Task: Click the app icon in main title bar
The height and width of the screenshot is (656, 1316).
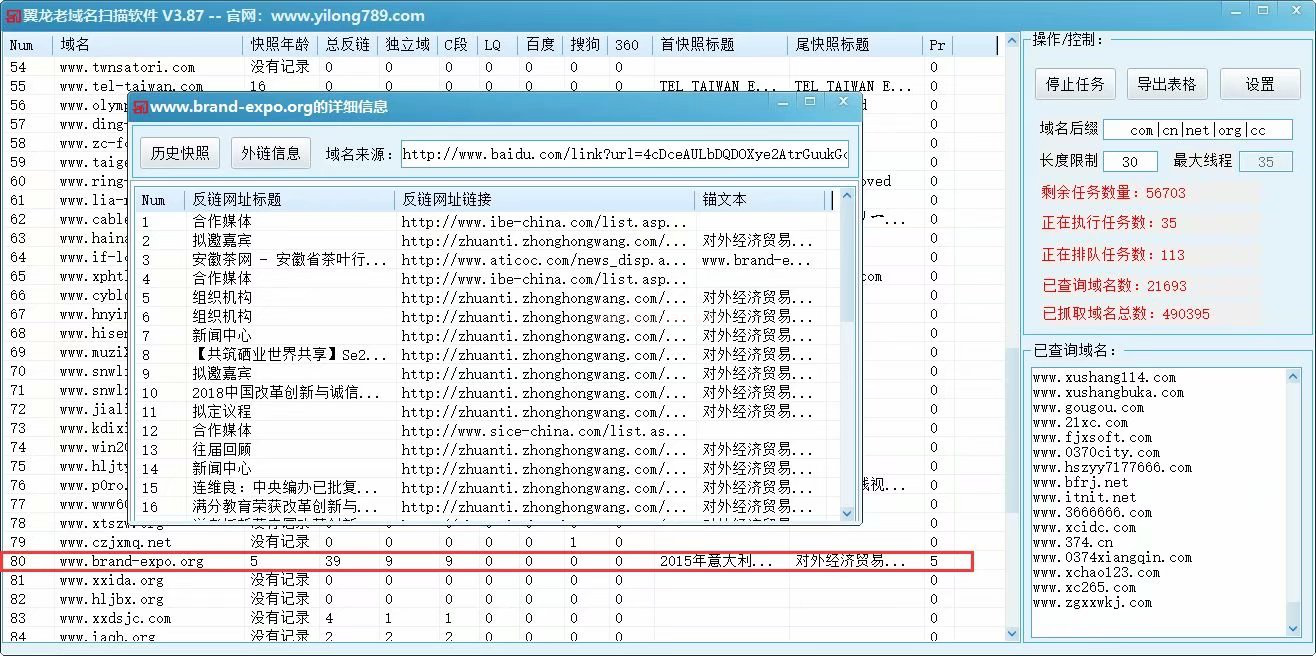Action: (11, 15)
